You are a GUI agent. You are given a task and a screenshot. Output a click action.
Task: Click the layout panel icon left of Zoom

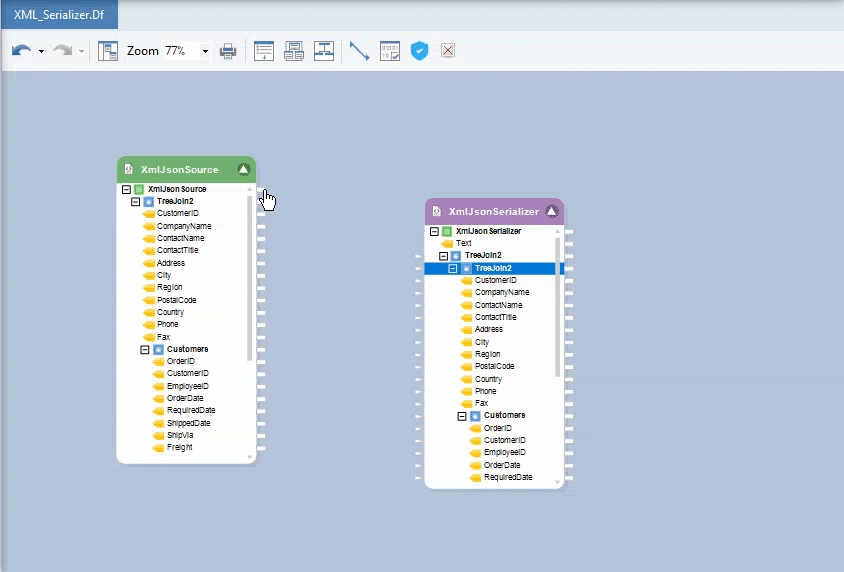coord(108,51)
